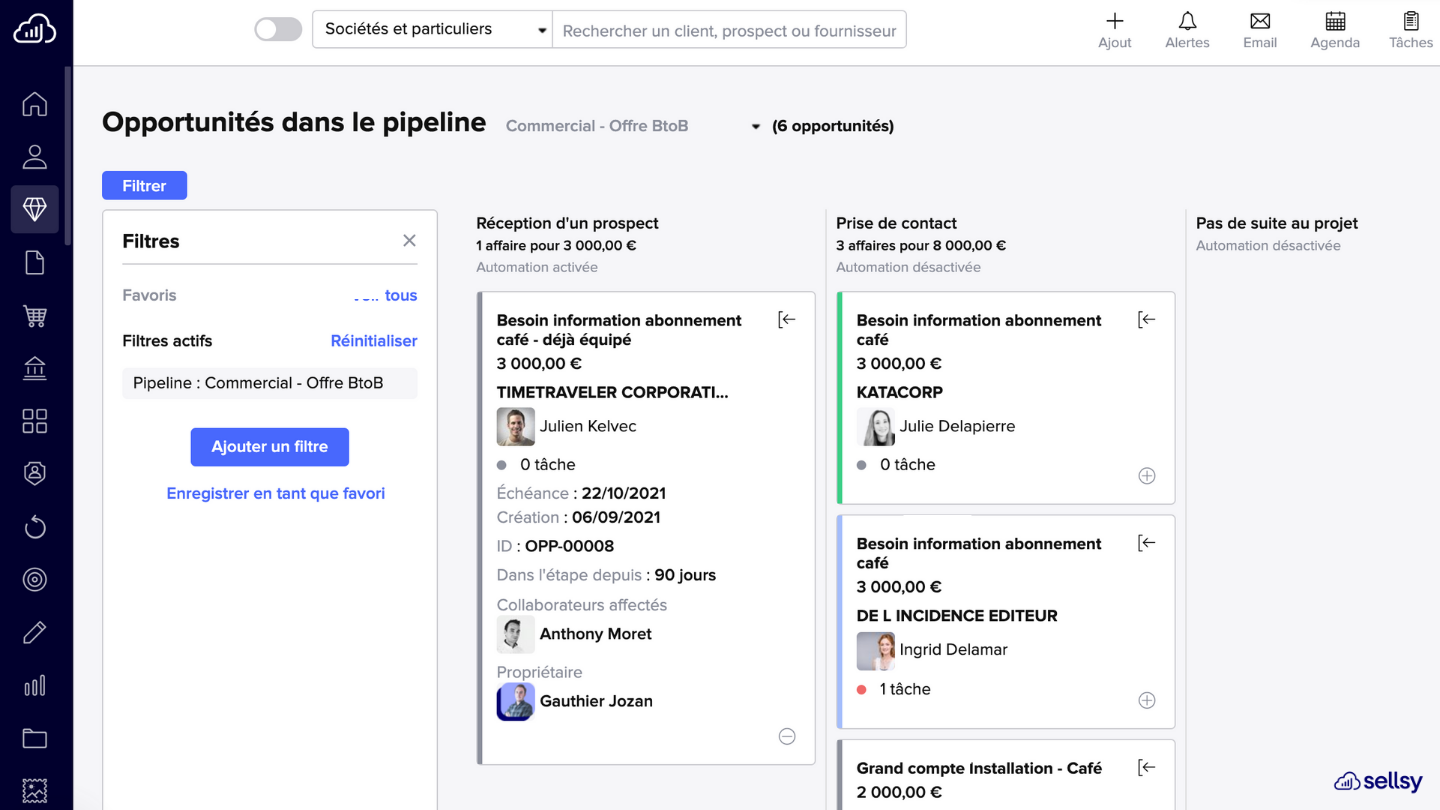Image resolution: width=1440 pixels, height=810 pixels.
Task: Open the shopping cart icon in sidebar
Action: pos(35,316)
